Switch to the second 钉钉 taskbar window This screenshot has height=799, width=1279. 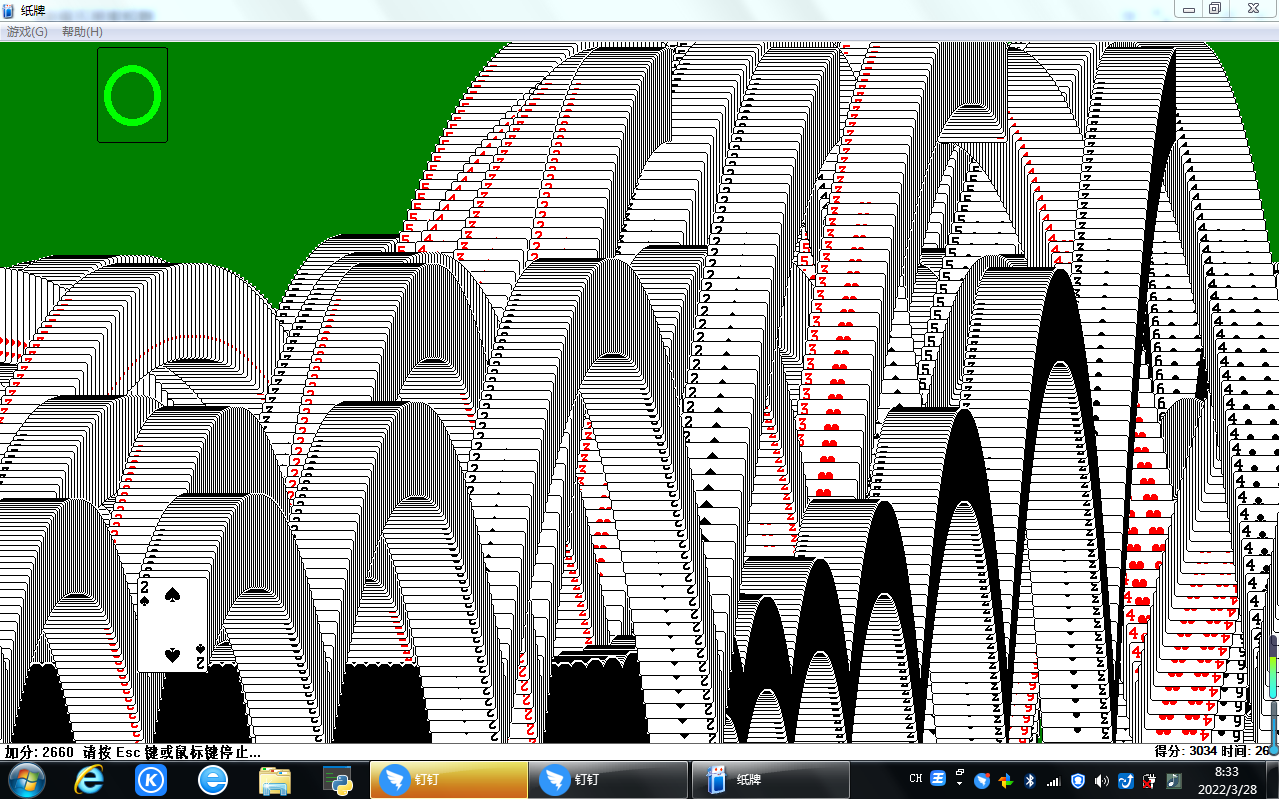[609, 780]
